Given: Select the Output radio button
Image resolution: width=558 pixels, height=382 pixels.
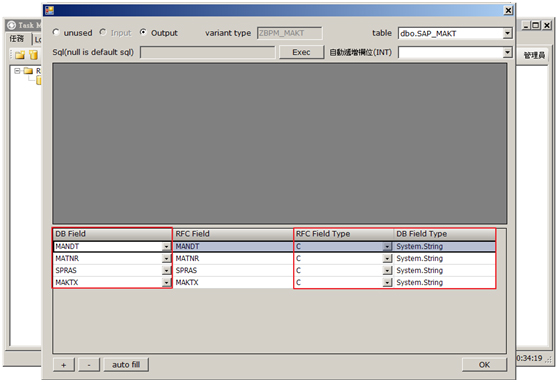Looking at the screenshot, I should [143, 32].
